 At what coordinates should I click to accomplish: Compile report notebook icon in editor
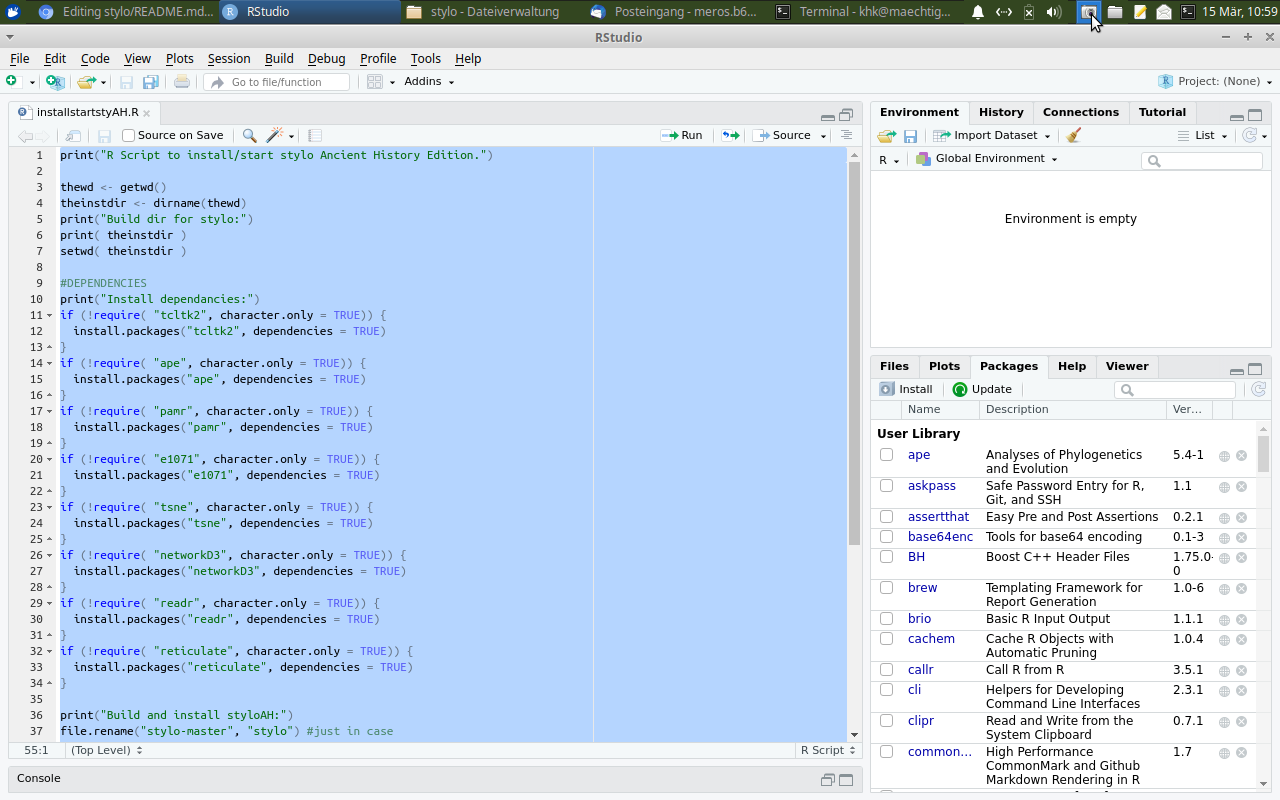[314, 136]
